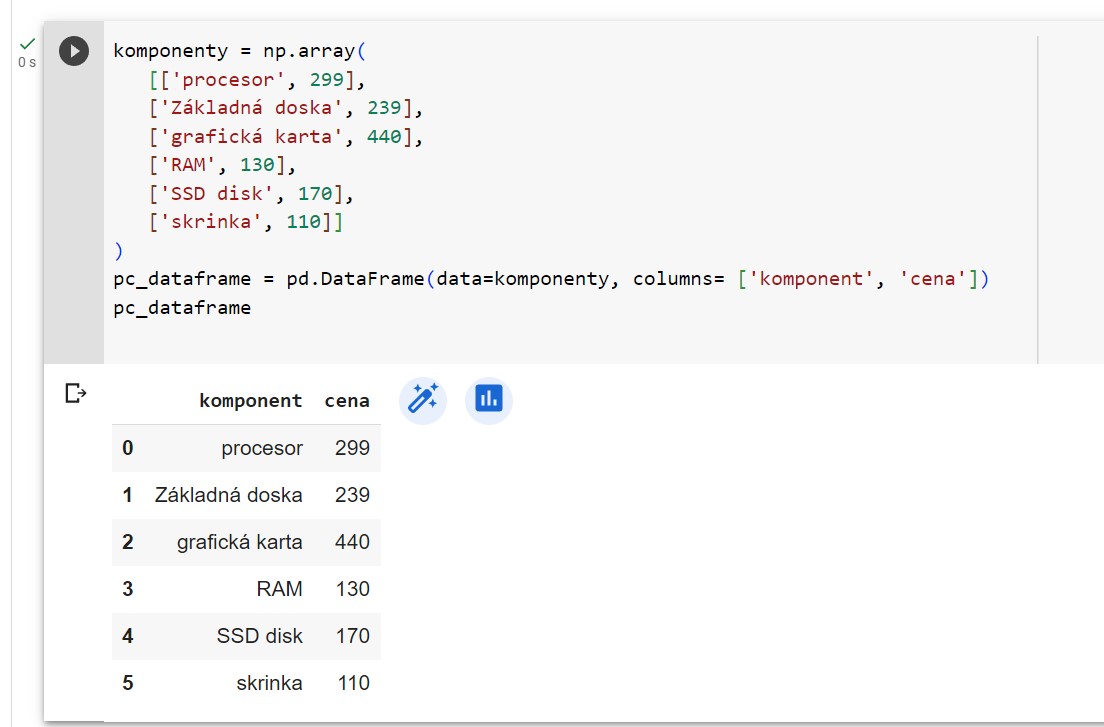Click the 'procesor' cell in output table

click(262, 448)
